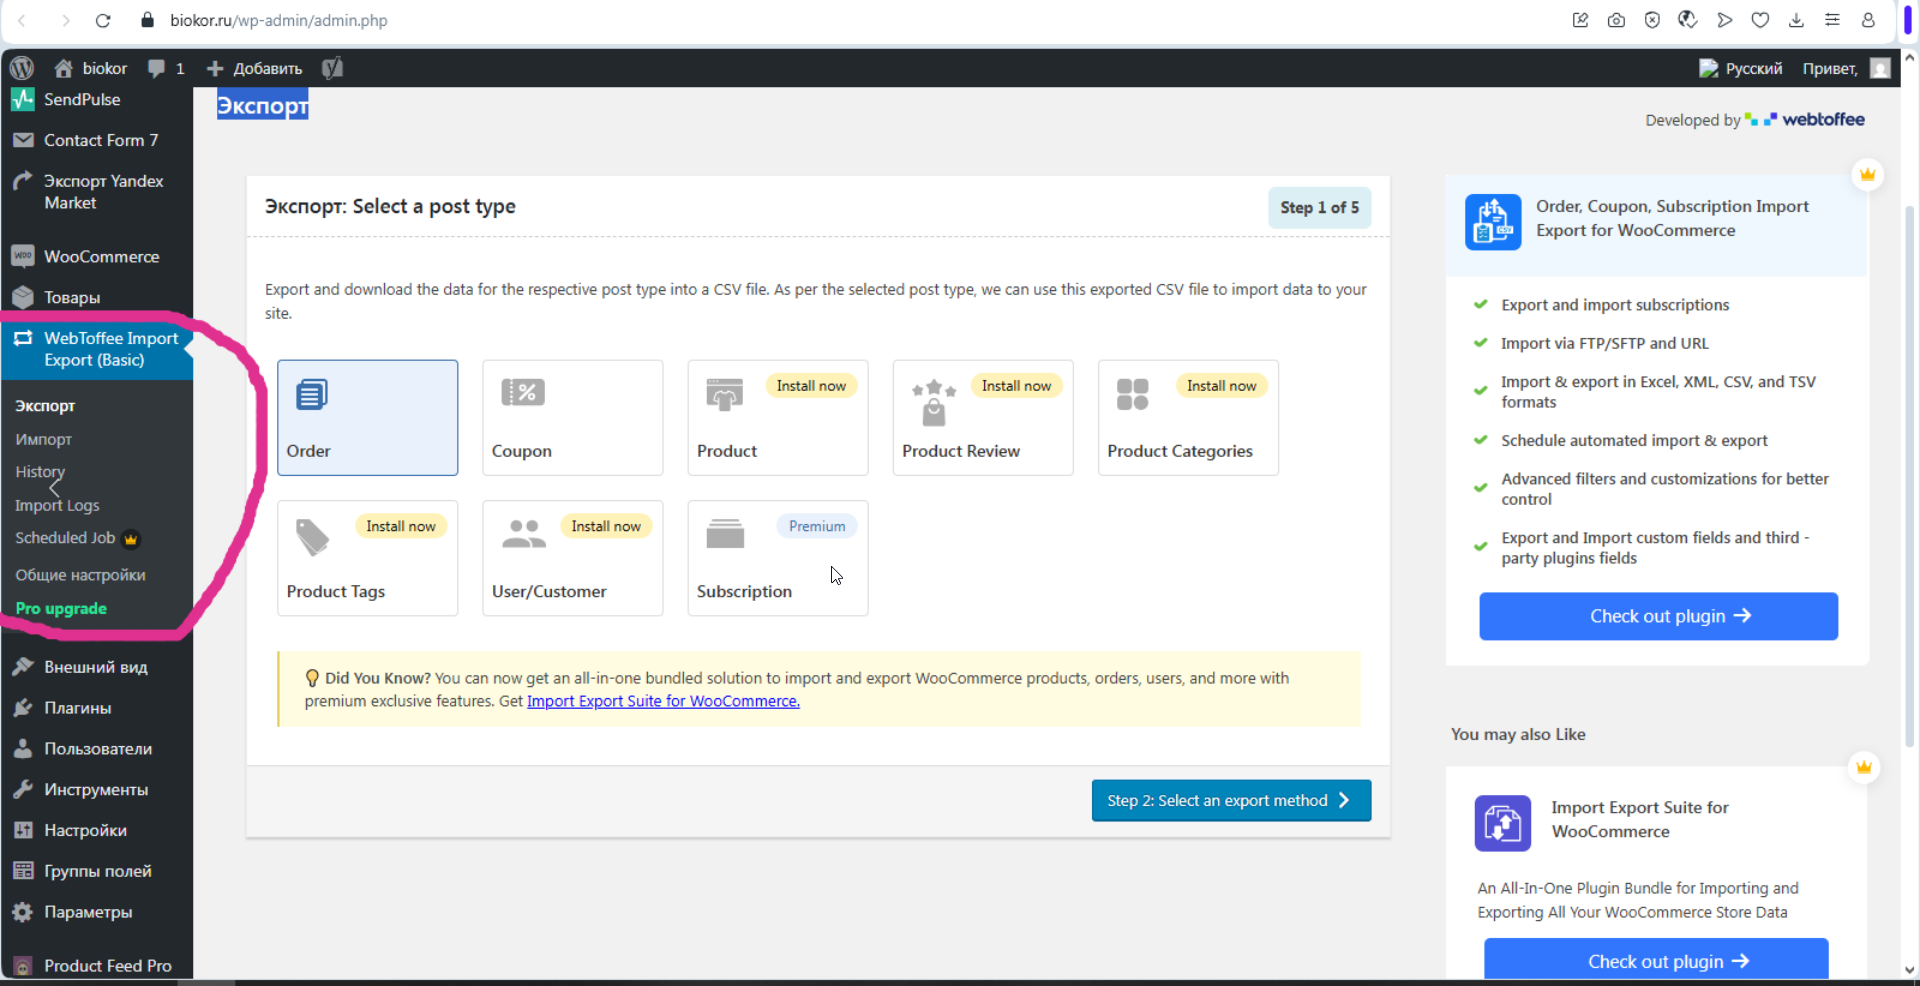Open the Добавить new content menu
This screenshot has height=986, width=1920.
pyautogui.click(x=254, y=68)
